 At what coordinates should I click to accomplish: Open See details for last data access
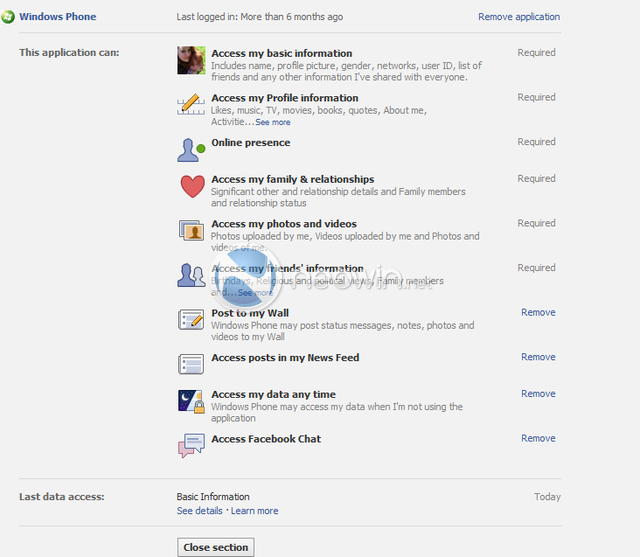click(200, 511)
